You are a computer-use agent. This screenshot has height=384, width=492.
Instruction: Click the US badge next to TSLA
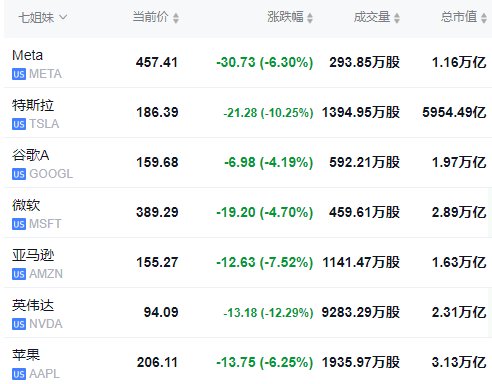pos(19,124)
